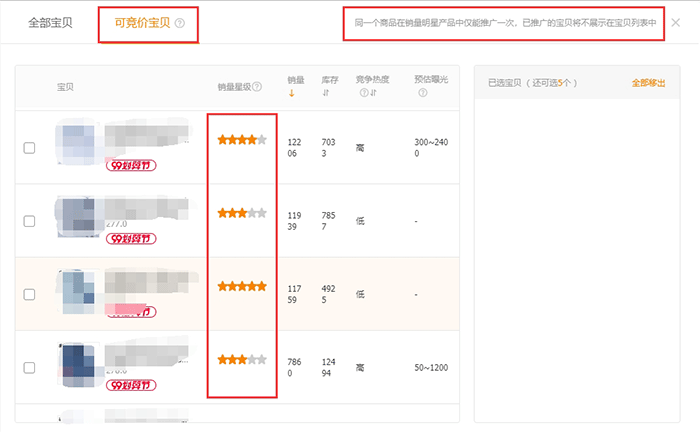Sort by 竞争热度 using sort arrows
700x432 pixels.
coord(373,94)
